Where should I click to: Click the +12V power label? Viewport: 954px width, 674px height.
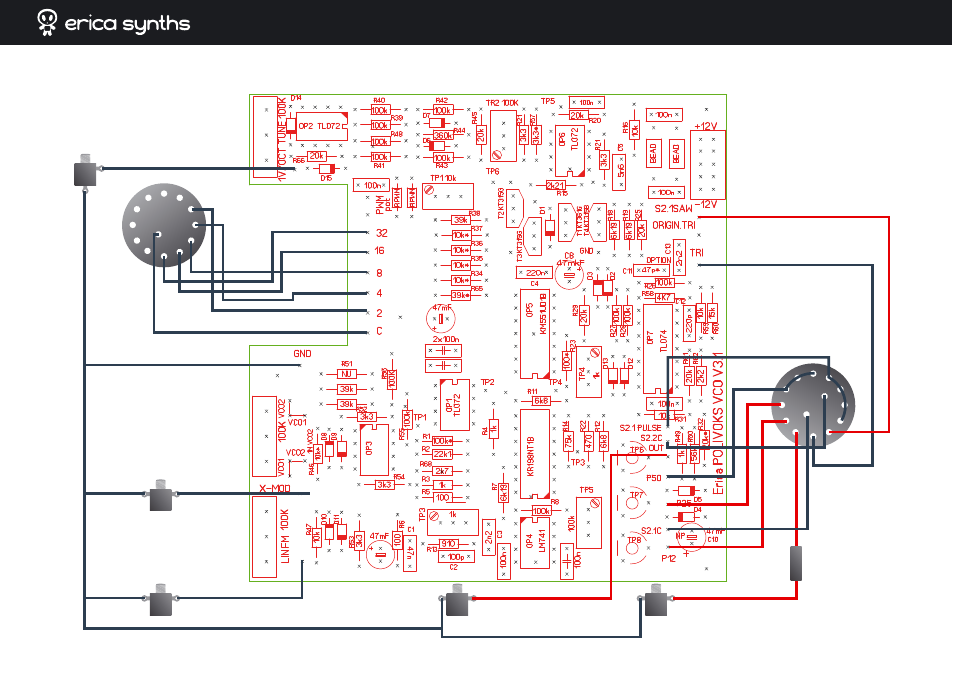705,127
